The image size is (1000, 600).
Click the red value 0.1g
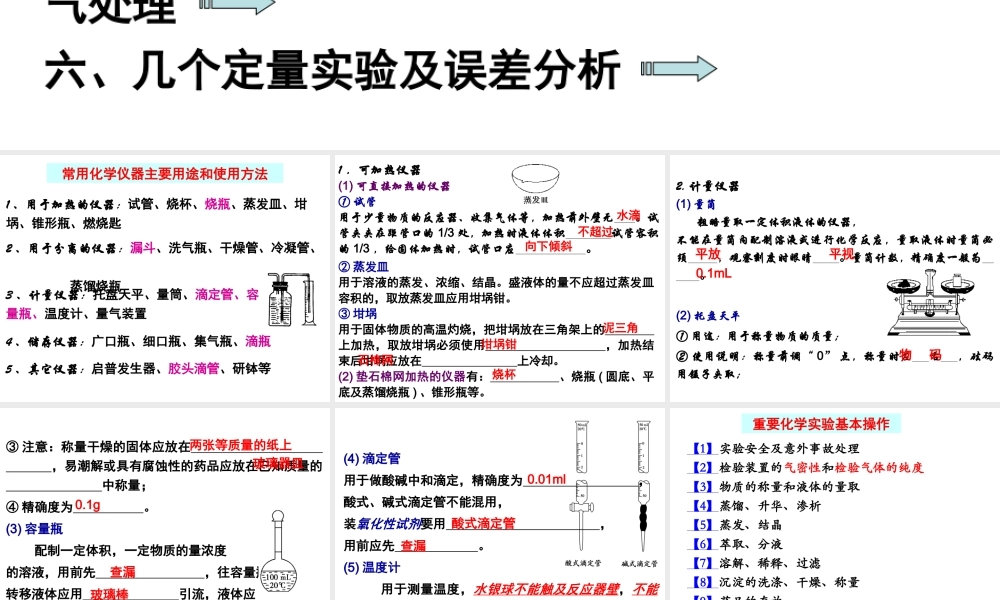tap(87, 505)
